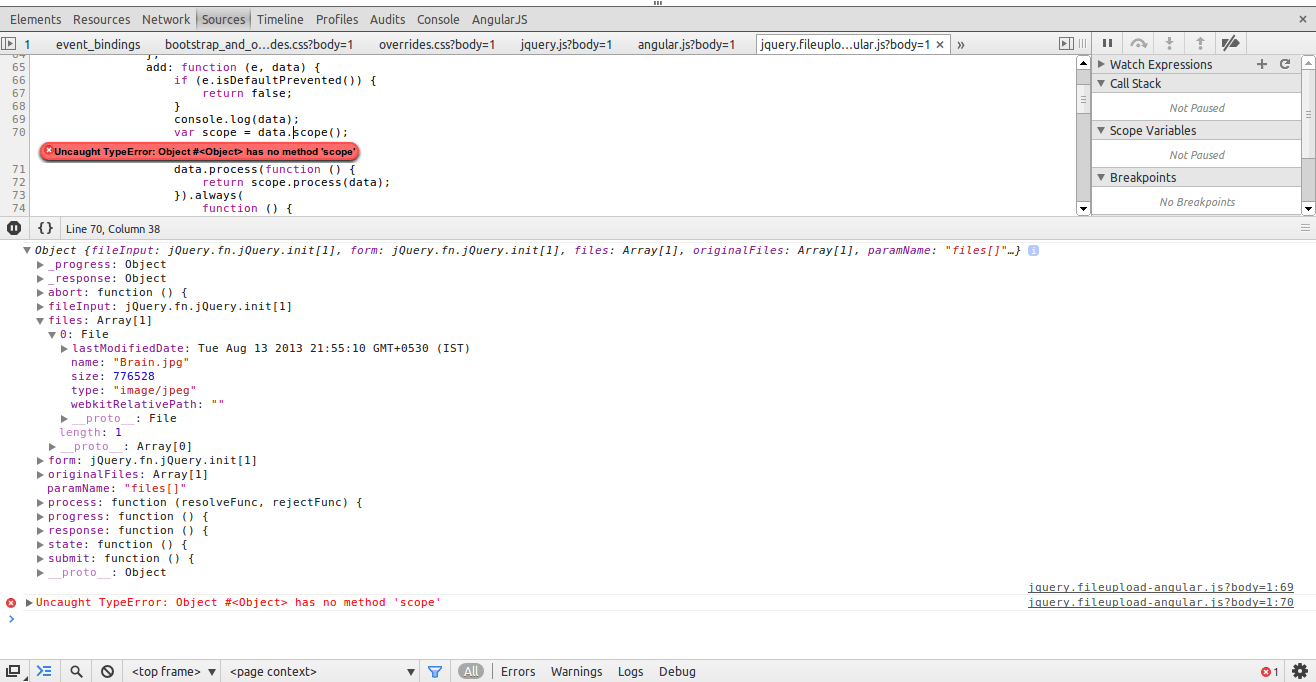The width and height of the screenshot is (1316, 682).
Task: Add a watch expression with the plus button
Action: 1262,64
